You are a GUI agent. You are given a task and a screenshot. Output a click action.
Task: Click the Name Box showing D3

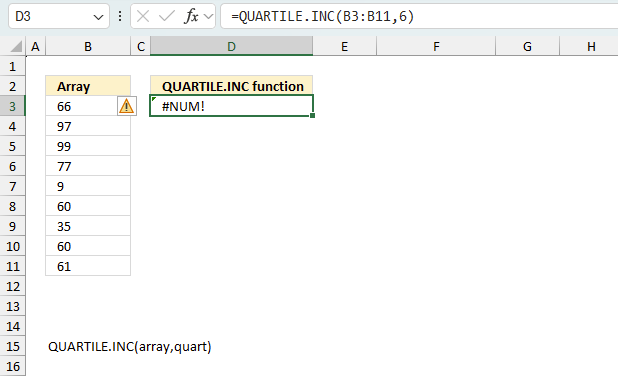59,17
